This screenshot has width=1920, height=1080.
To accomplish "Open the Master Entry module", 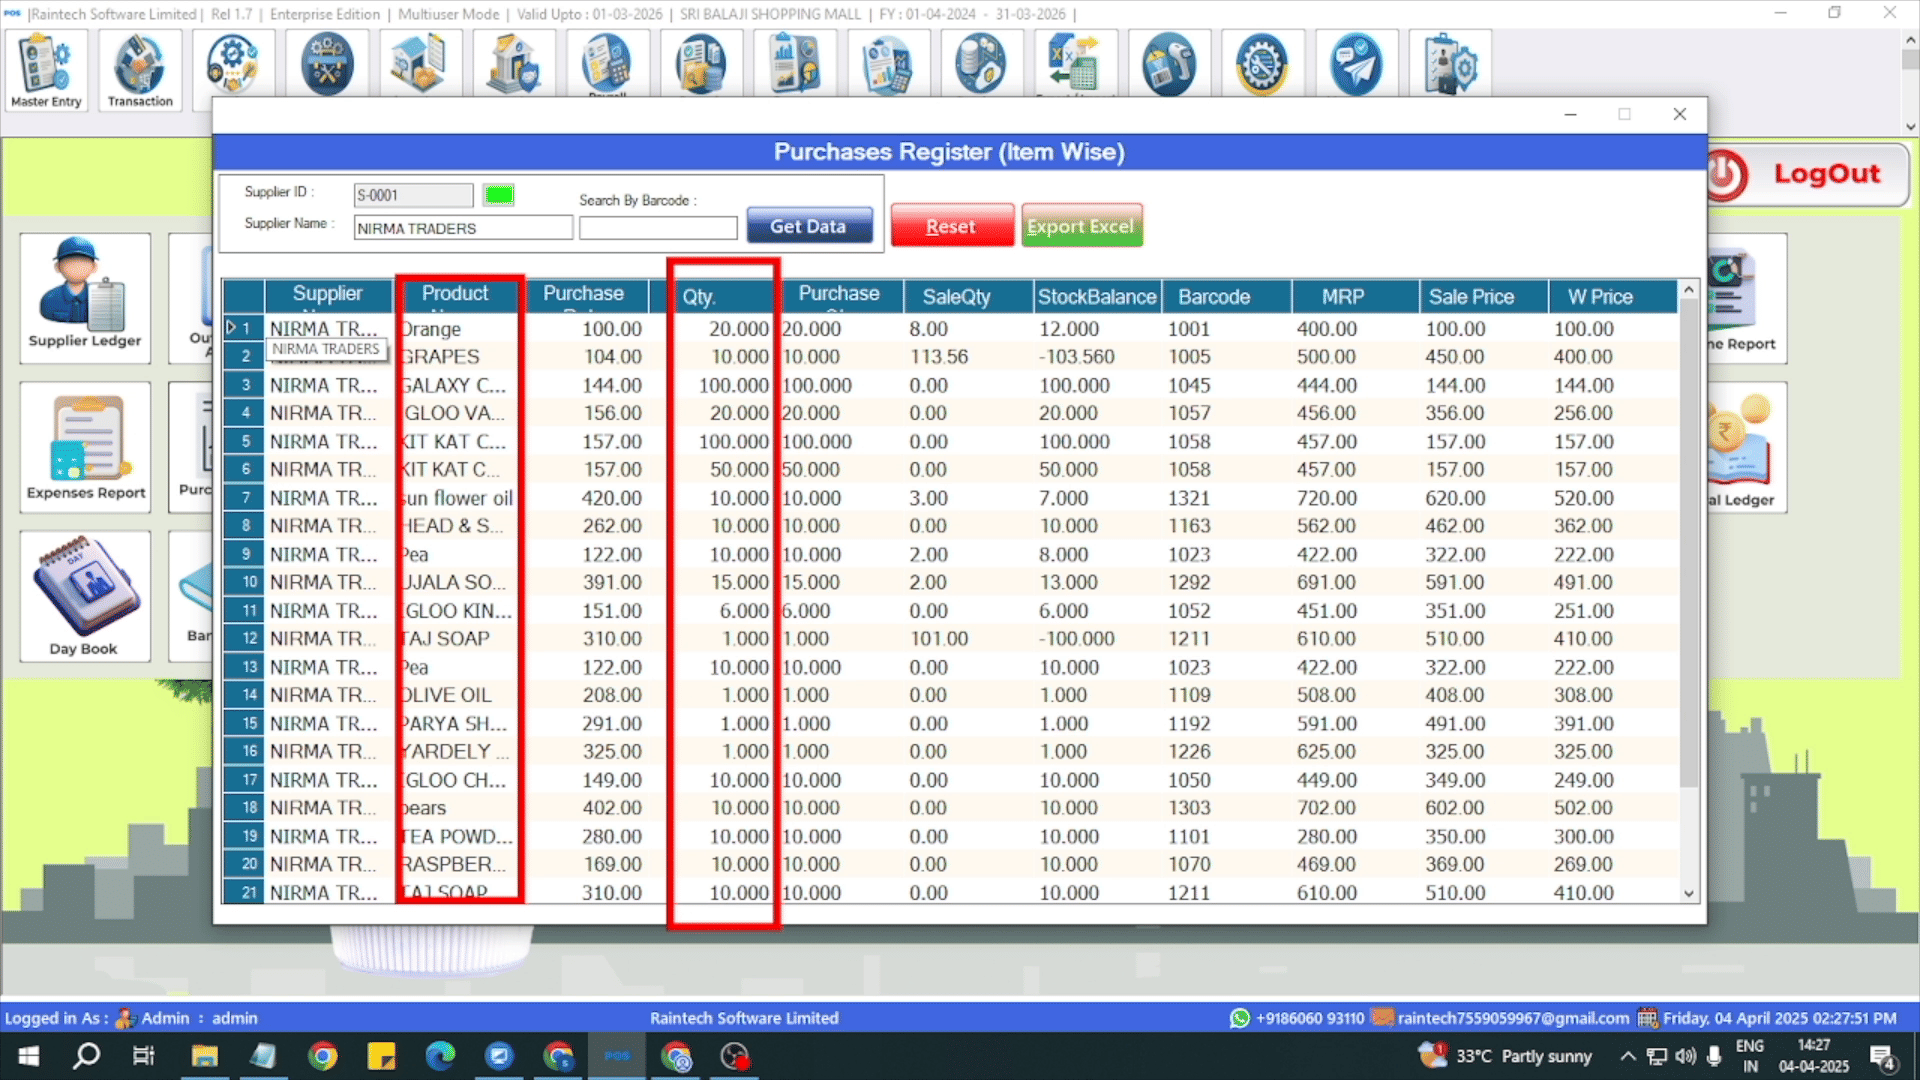I will point(46,70).
